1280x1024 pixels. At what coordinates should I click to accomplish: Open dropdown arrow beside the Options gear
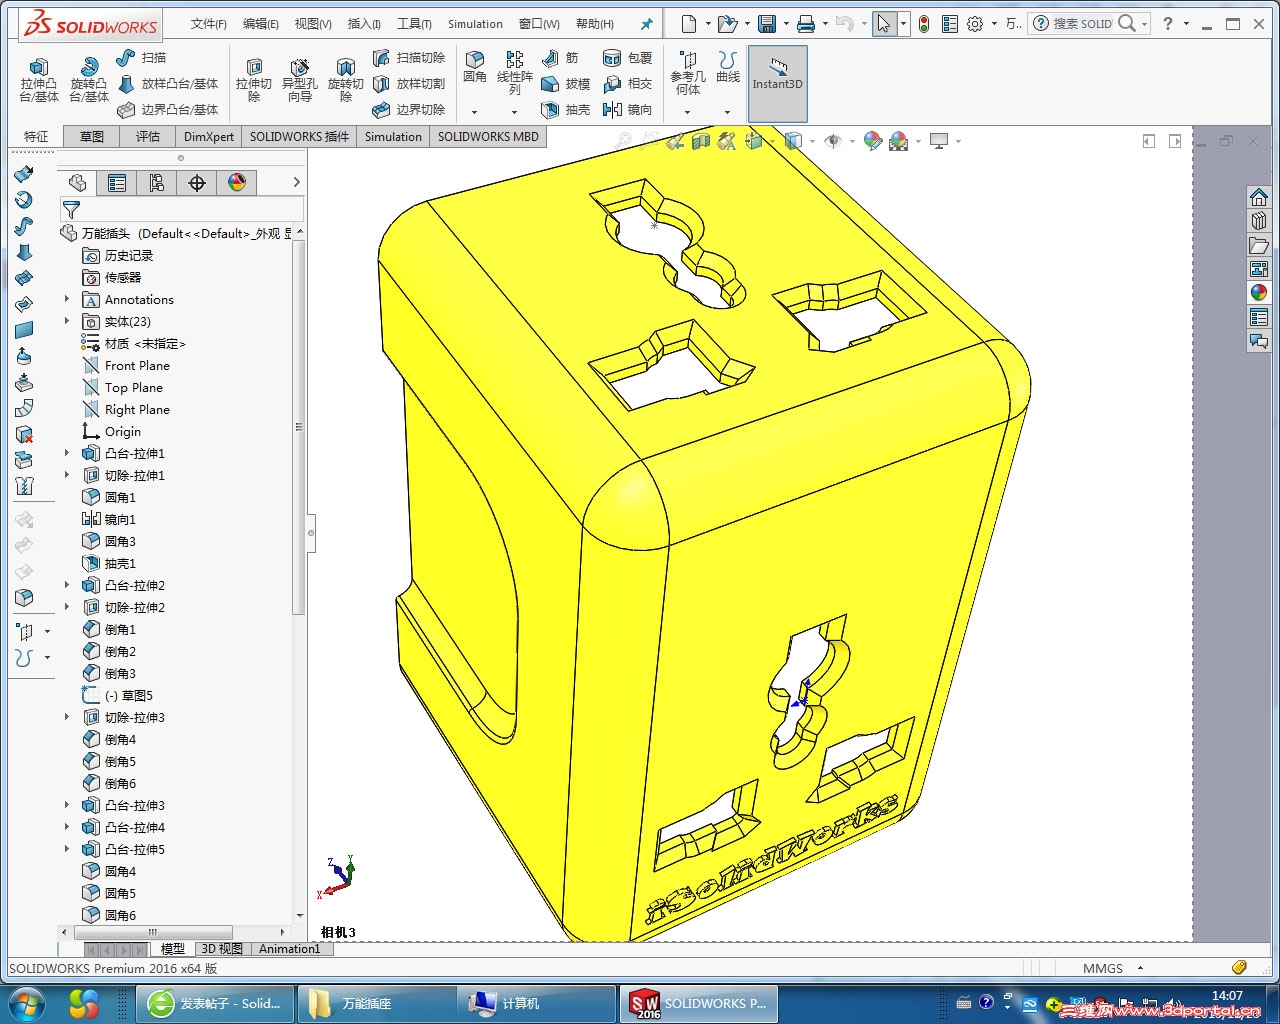pos(994,24)
